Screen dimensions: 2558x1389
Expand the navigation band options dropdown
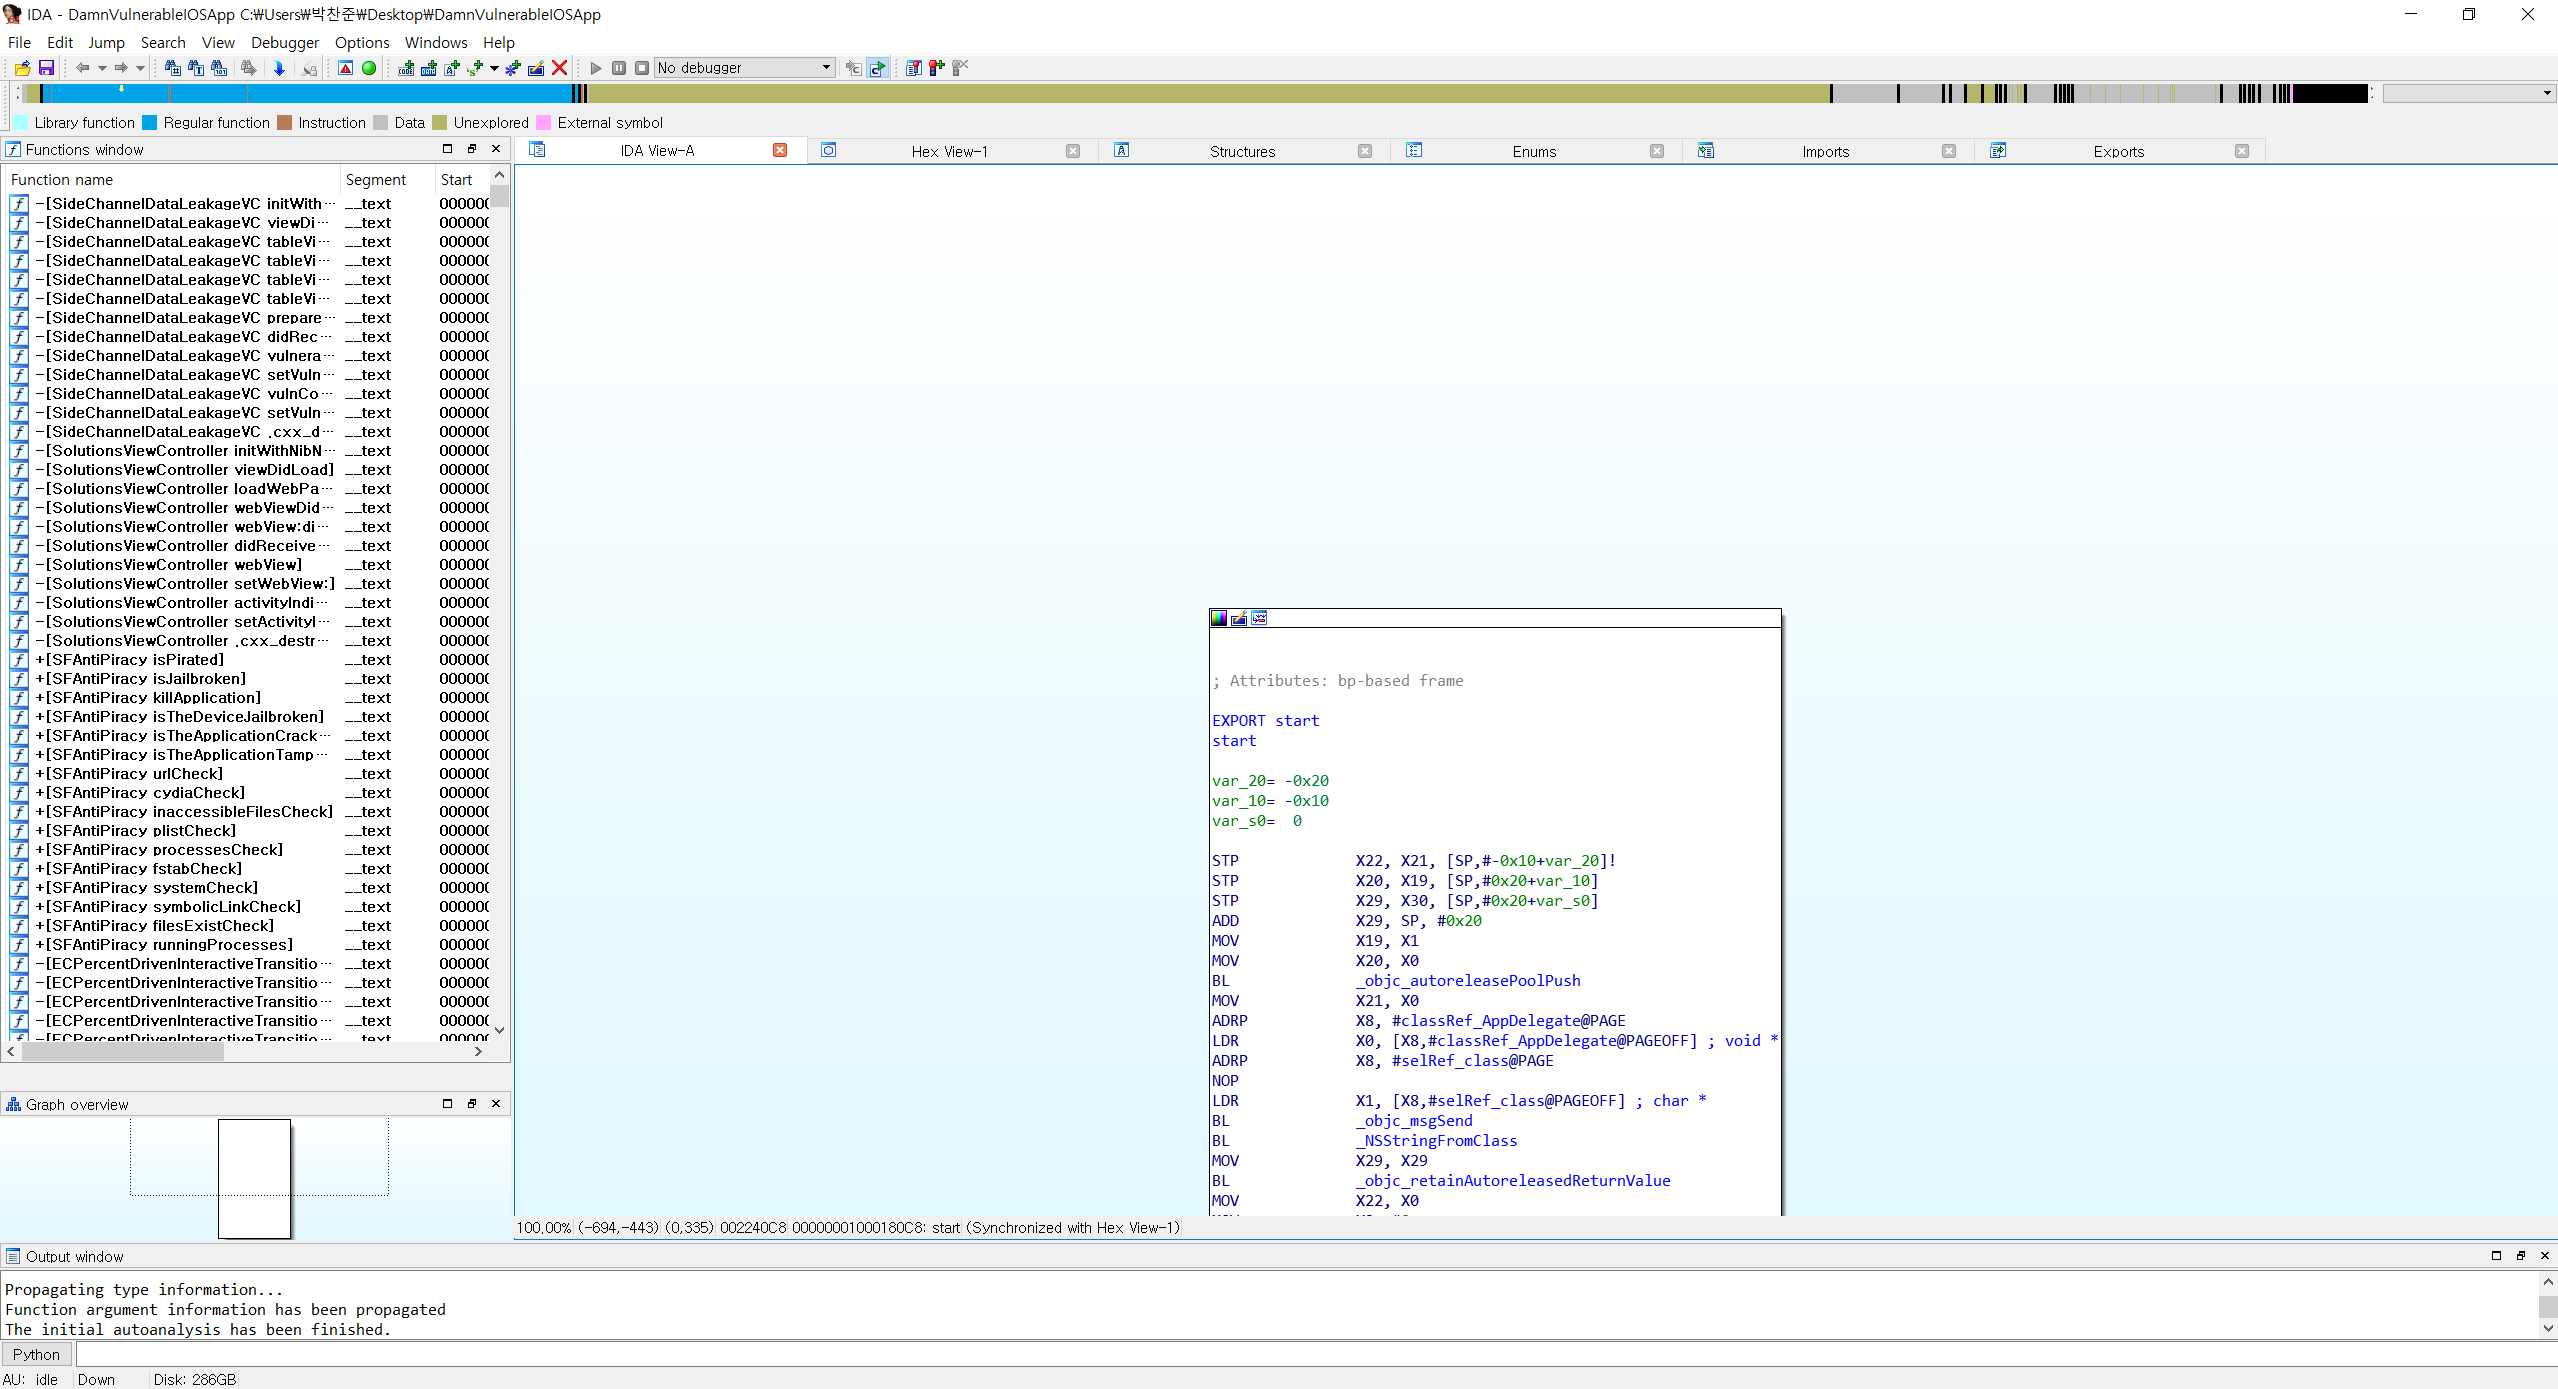2546,93
